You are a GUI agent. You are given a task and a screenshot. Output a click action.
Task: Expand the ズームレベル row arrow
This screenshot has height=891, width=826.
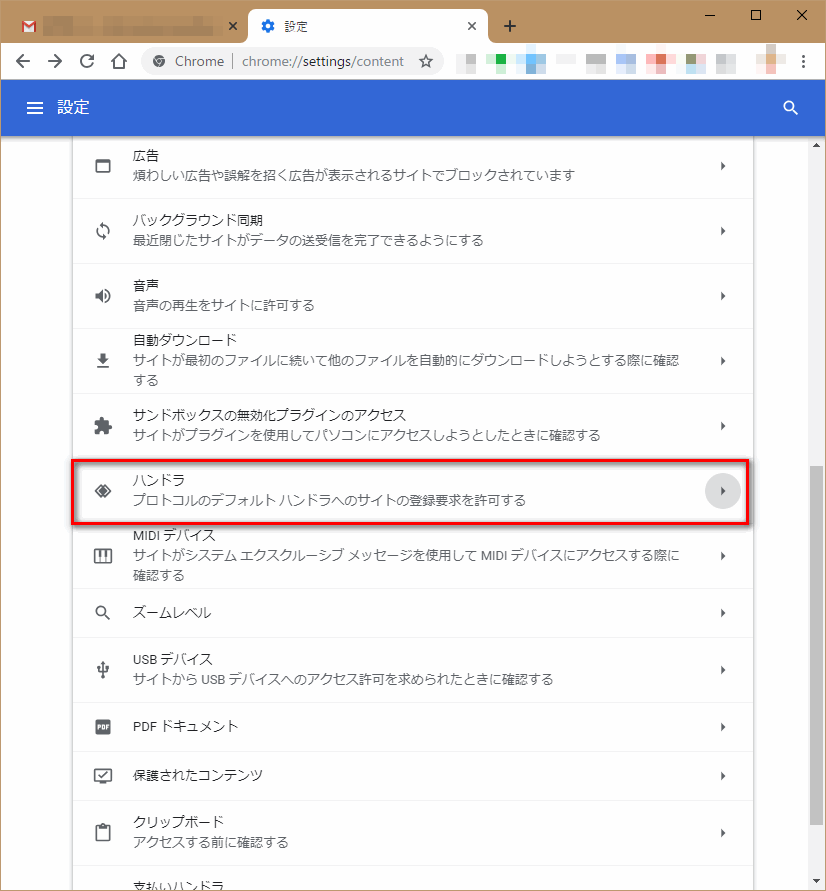tap(722, 613)
